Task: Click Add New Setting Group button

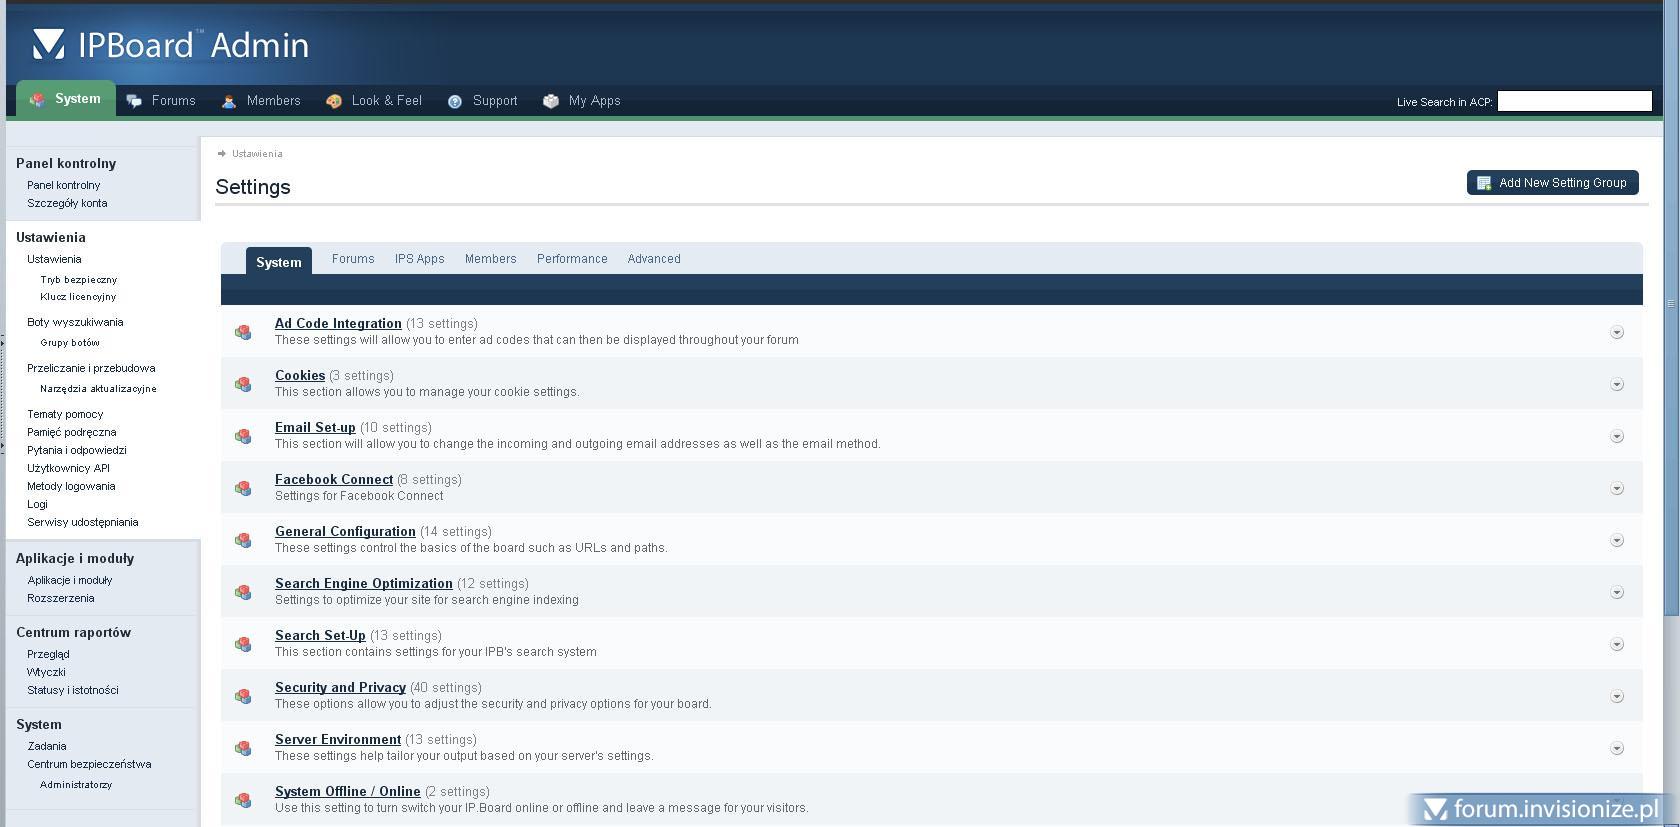Action: 1552,183
